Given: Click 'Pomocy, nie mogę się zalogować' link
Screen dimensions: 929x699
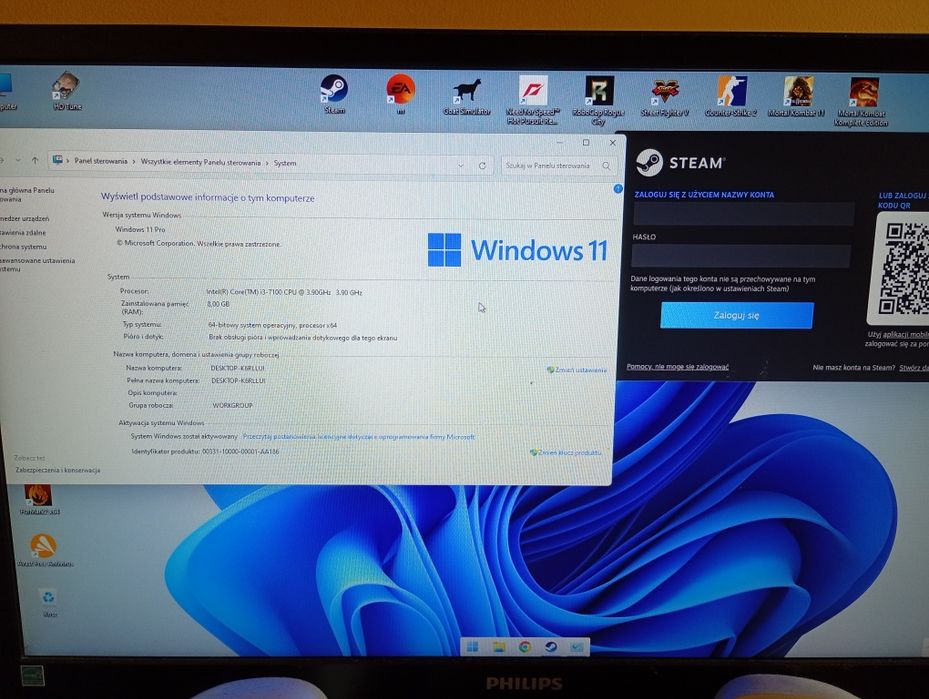Looking at the screenshot, I should [x=678, y=367].
